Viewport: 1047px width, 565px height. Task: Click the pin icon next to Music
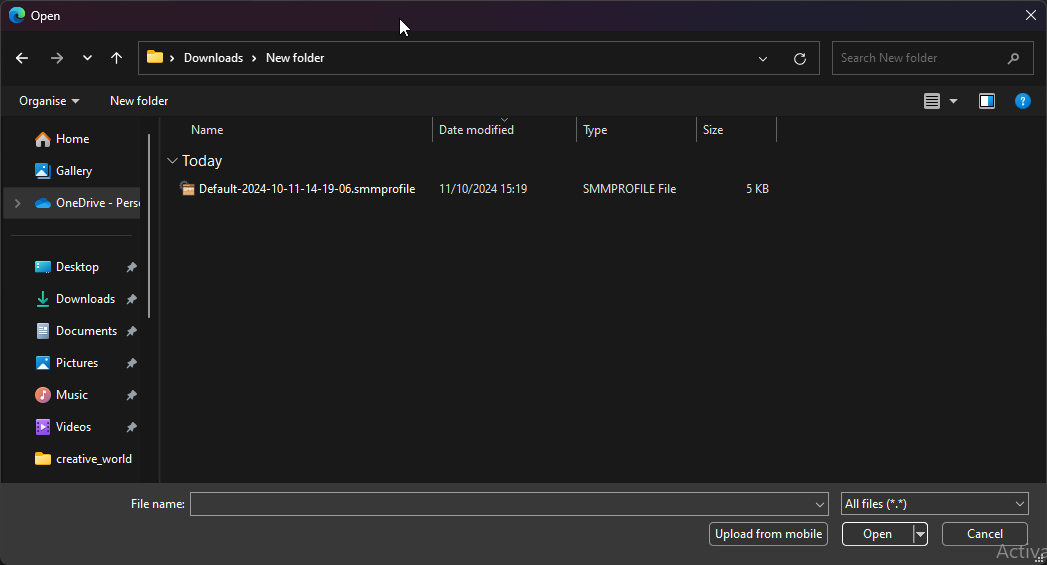132,395
